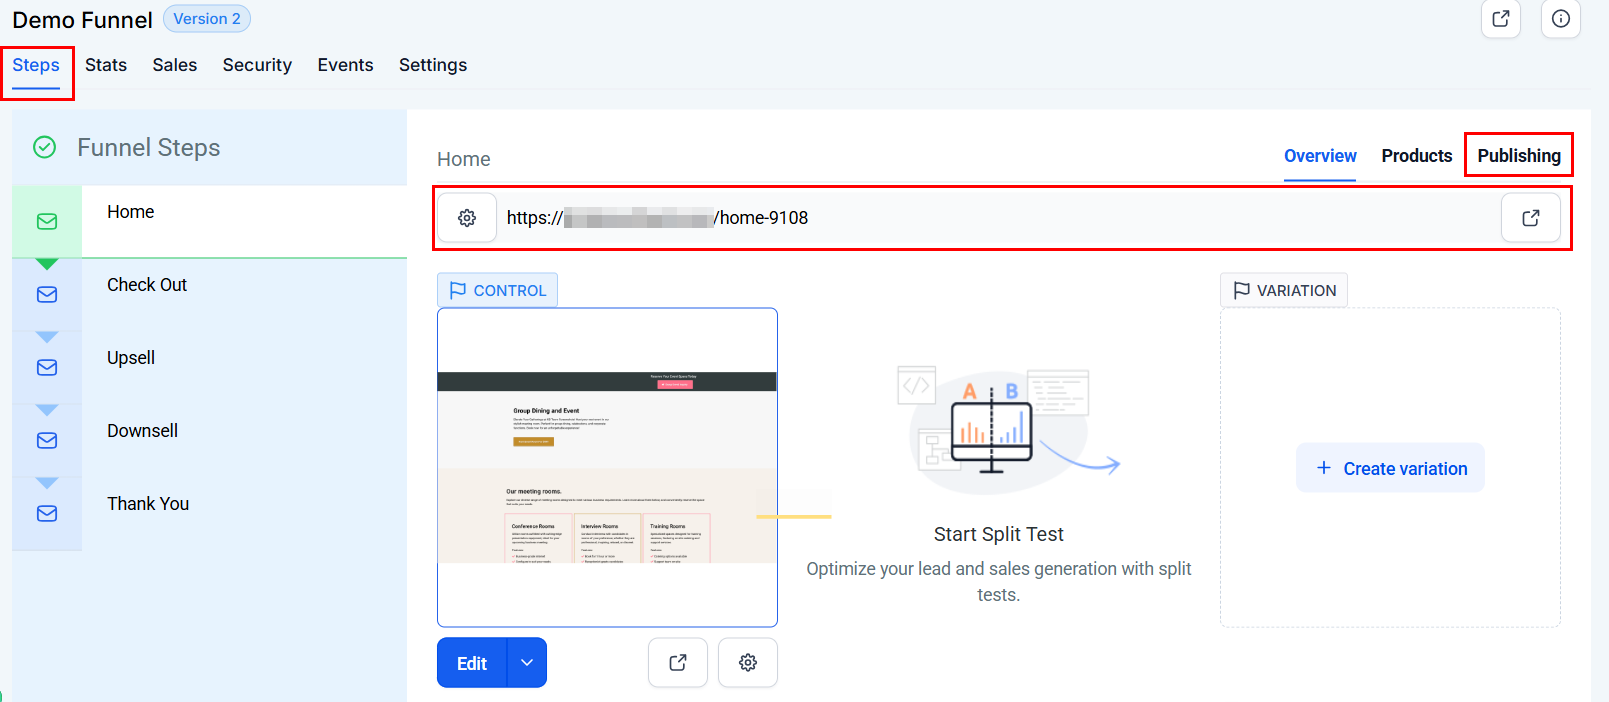Click the Home page title above URL

[x=464, y=159]
